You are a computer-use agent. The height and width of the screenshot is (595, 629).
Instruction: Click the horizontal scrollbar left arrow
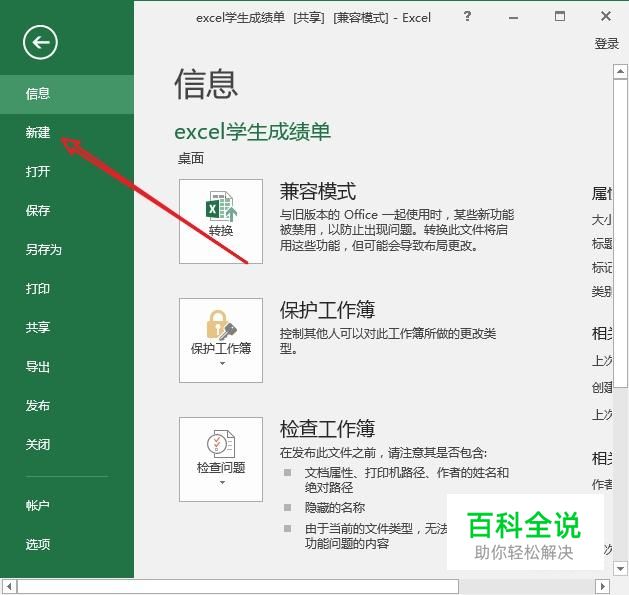(x=8, y=586)
